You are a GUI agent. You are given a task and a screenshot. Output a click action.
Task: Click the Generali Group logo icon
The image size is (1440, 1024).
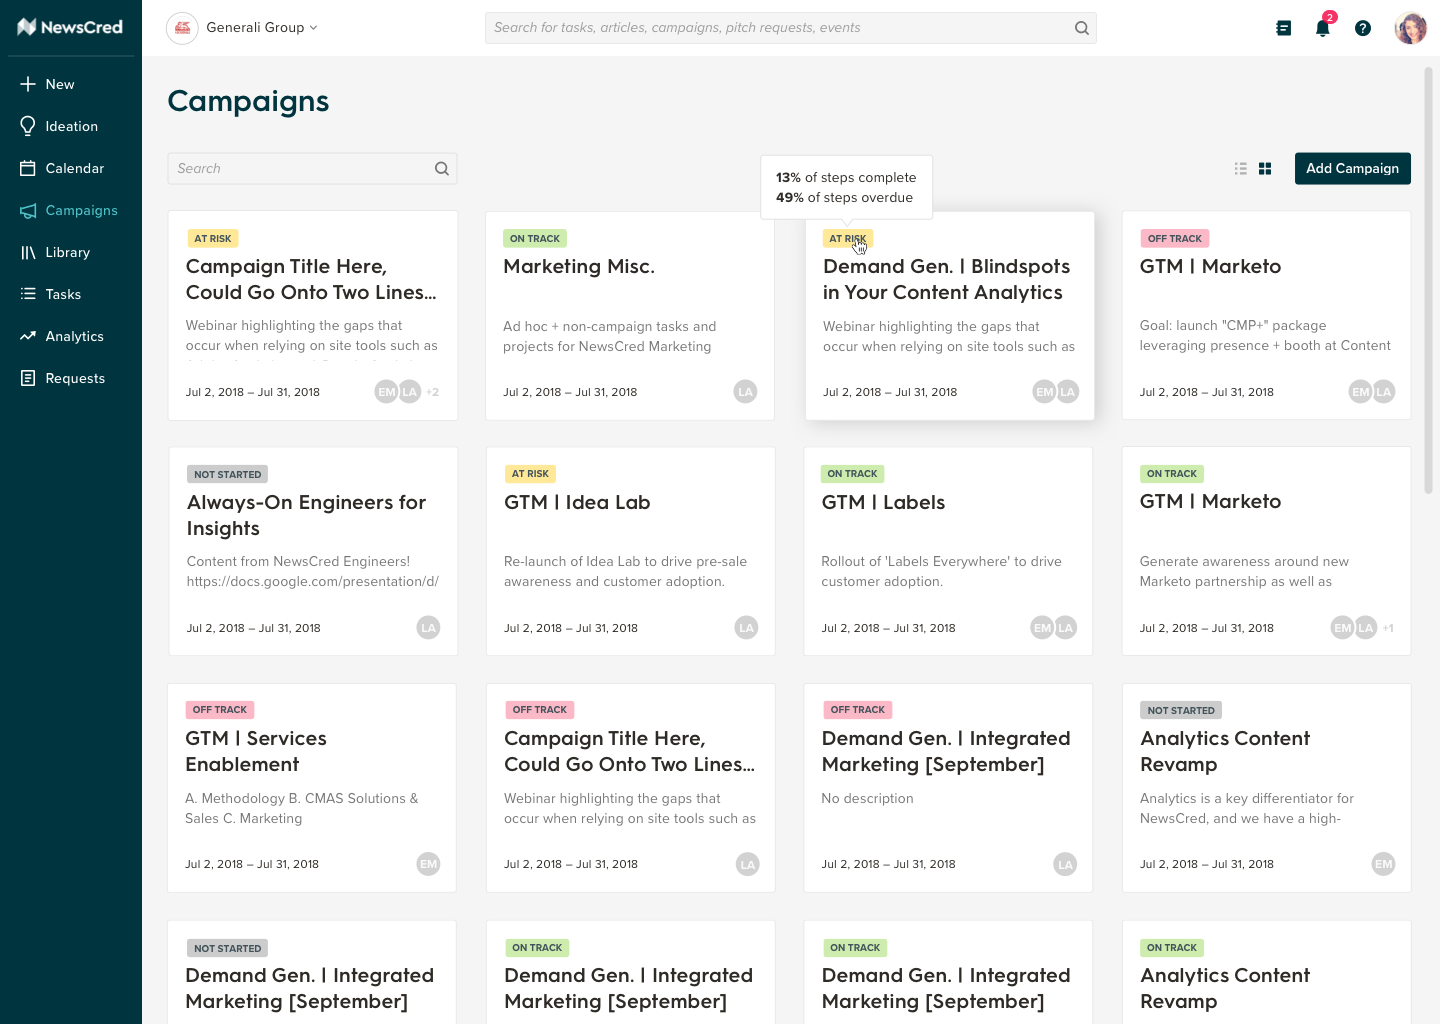click(x=182, y=28)
